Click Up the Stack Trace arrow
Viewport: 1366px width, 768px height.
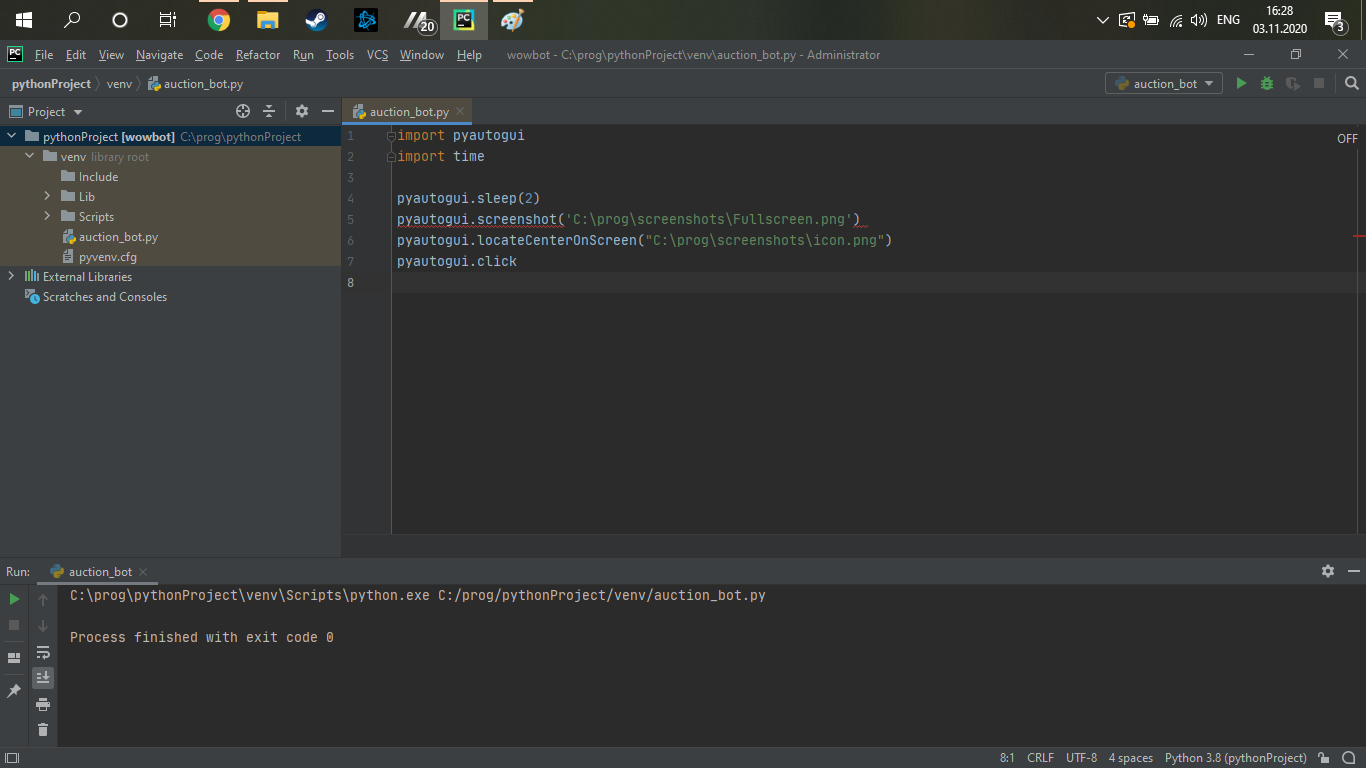43,600
